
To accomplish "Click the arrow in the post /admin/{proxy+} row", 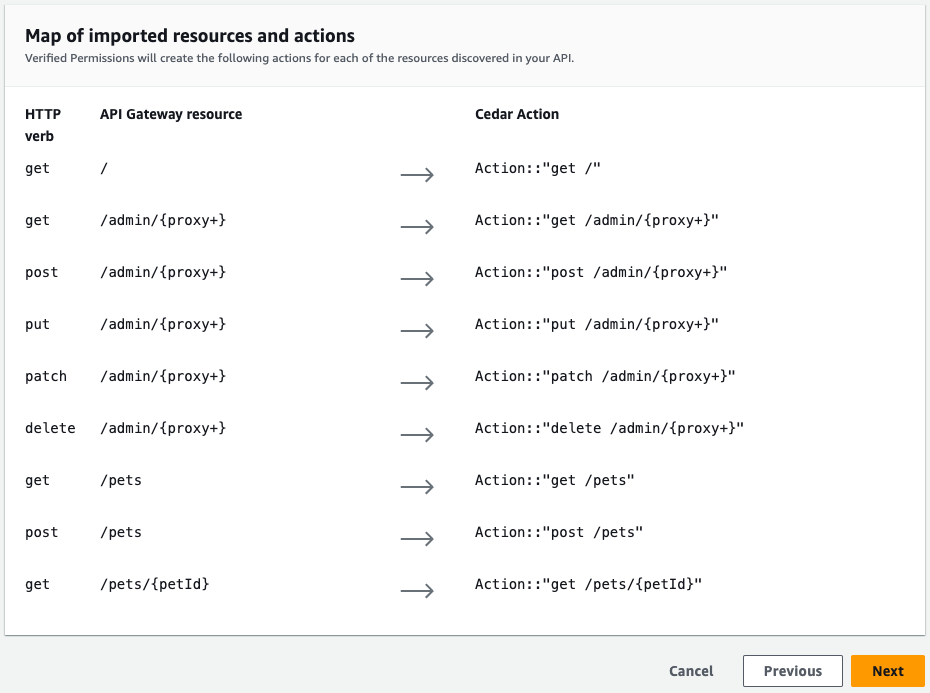I will click(x=417, y=279).
